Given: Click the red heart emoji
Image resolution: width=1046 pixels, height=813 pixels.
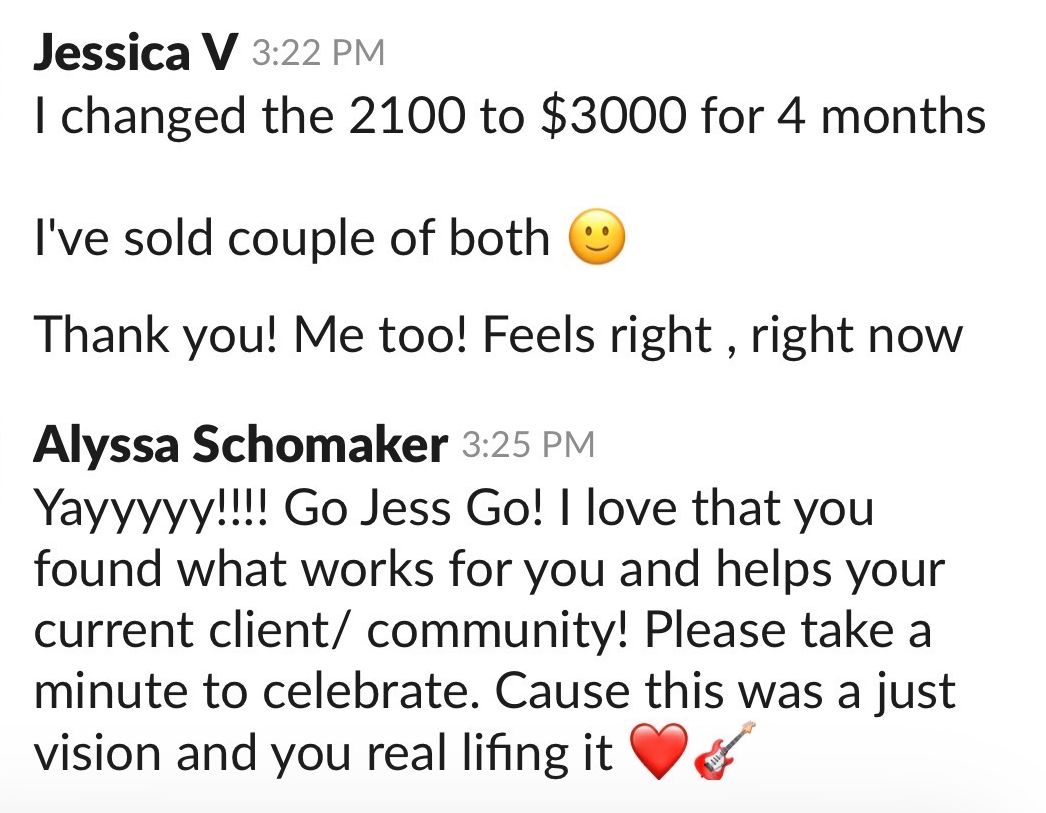Looking at the screenshot, I should coord(660,751).
